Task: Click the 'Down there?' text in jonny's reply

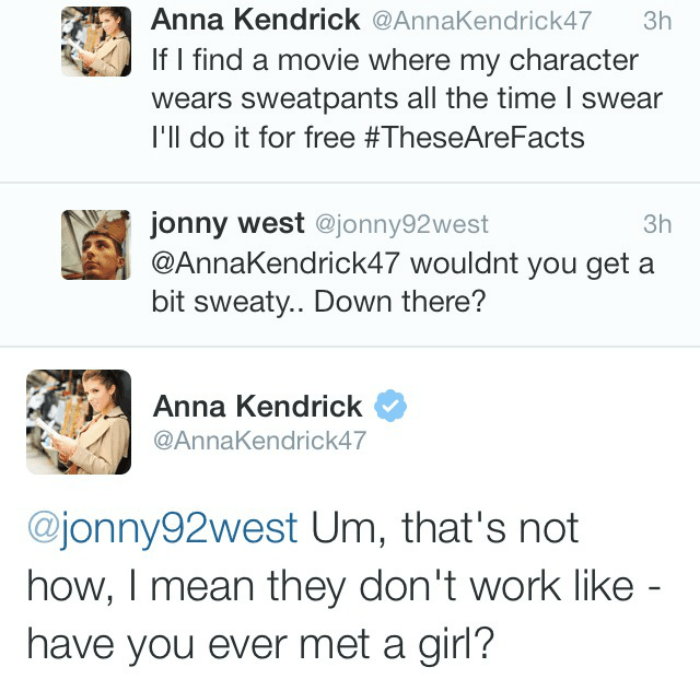Action: point(399,302)
